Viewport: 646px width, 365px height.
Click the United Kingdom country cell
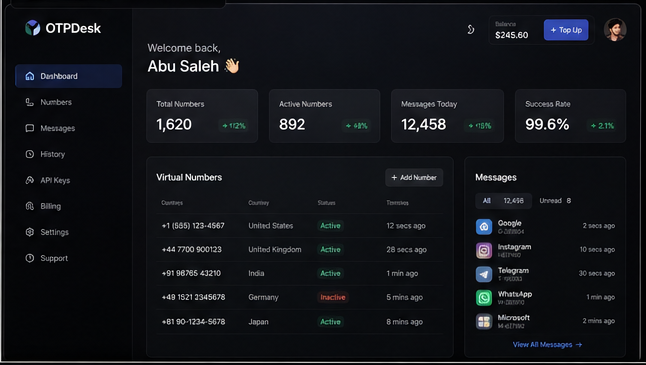click(274, 250)
